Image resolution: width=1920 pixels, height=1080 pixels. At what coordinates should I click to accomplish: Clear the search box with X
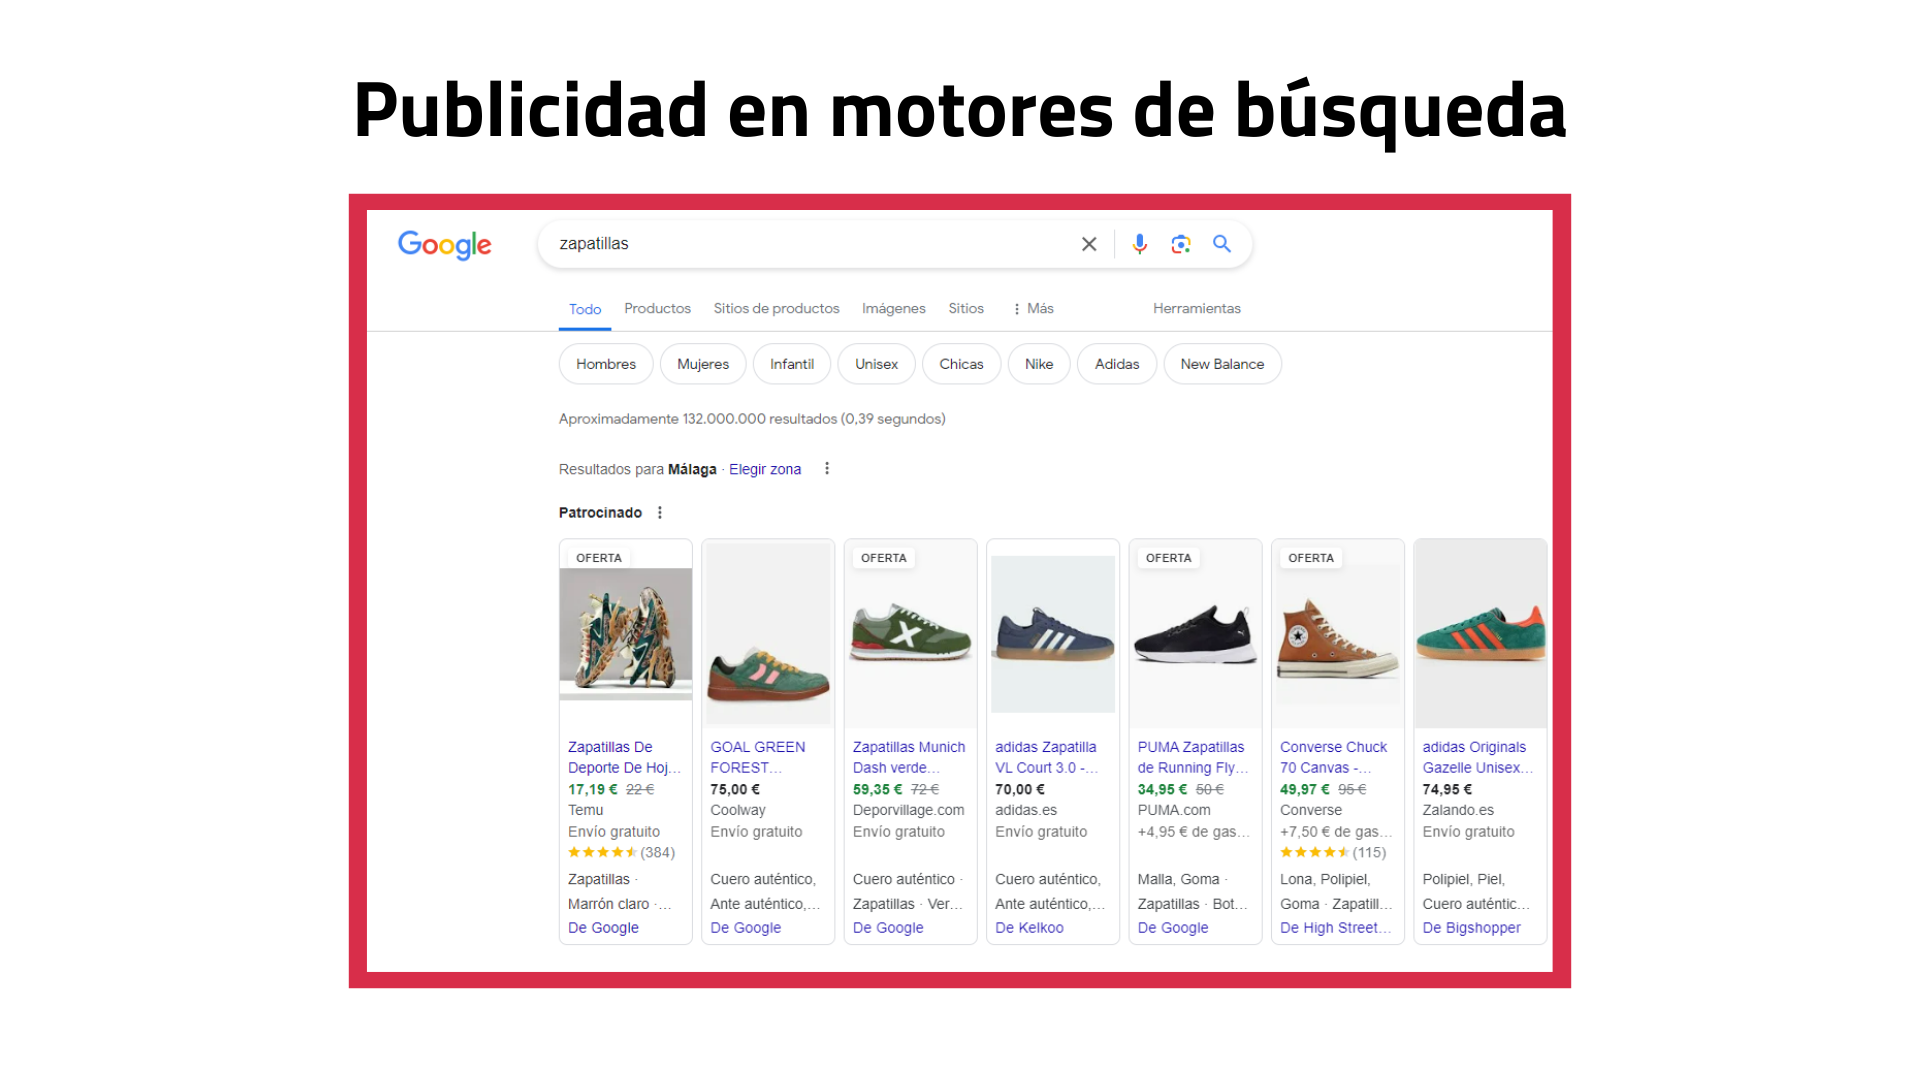(1089, 244)
